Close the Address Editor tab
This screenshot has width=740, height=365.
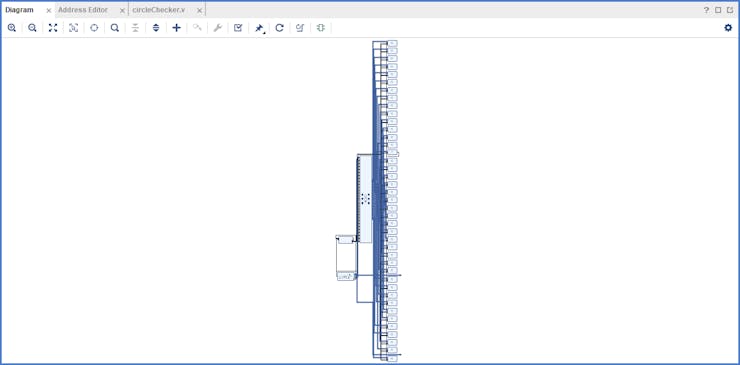tap(122, 10)
